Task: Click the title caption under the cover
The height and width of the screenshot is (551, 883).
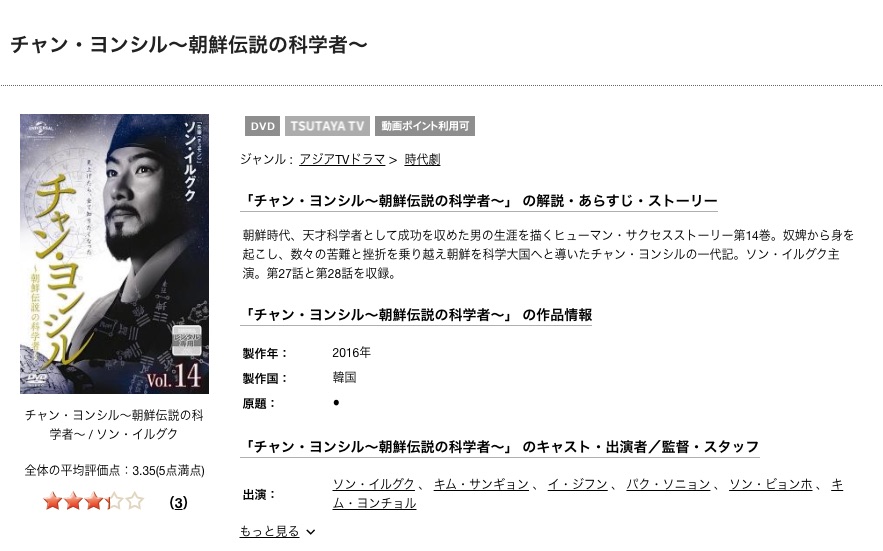Action: click(x=114, y=424)
